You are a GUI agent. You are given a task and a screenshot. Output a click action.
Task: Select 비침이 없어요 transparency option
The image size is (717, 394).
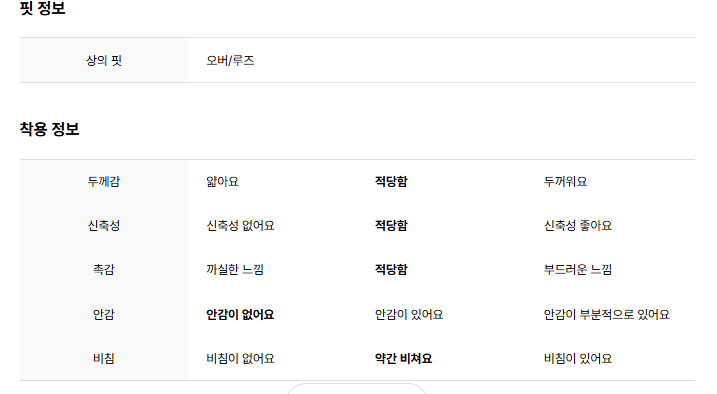pyautogui.click(x=240, y=358)
